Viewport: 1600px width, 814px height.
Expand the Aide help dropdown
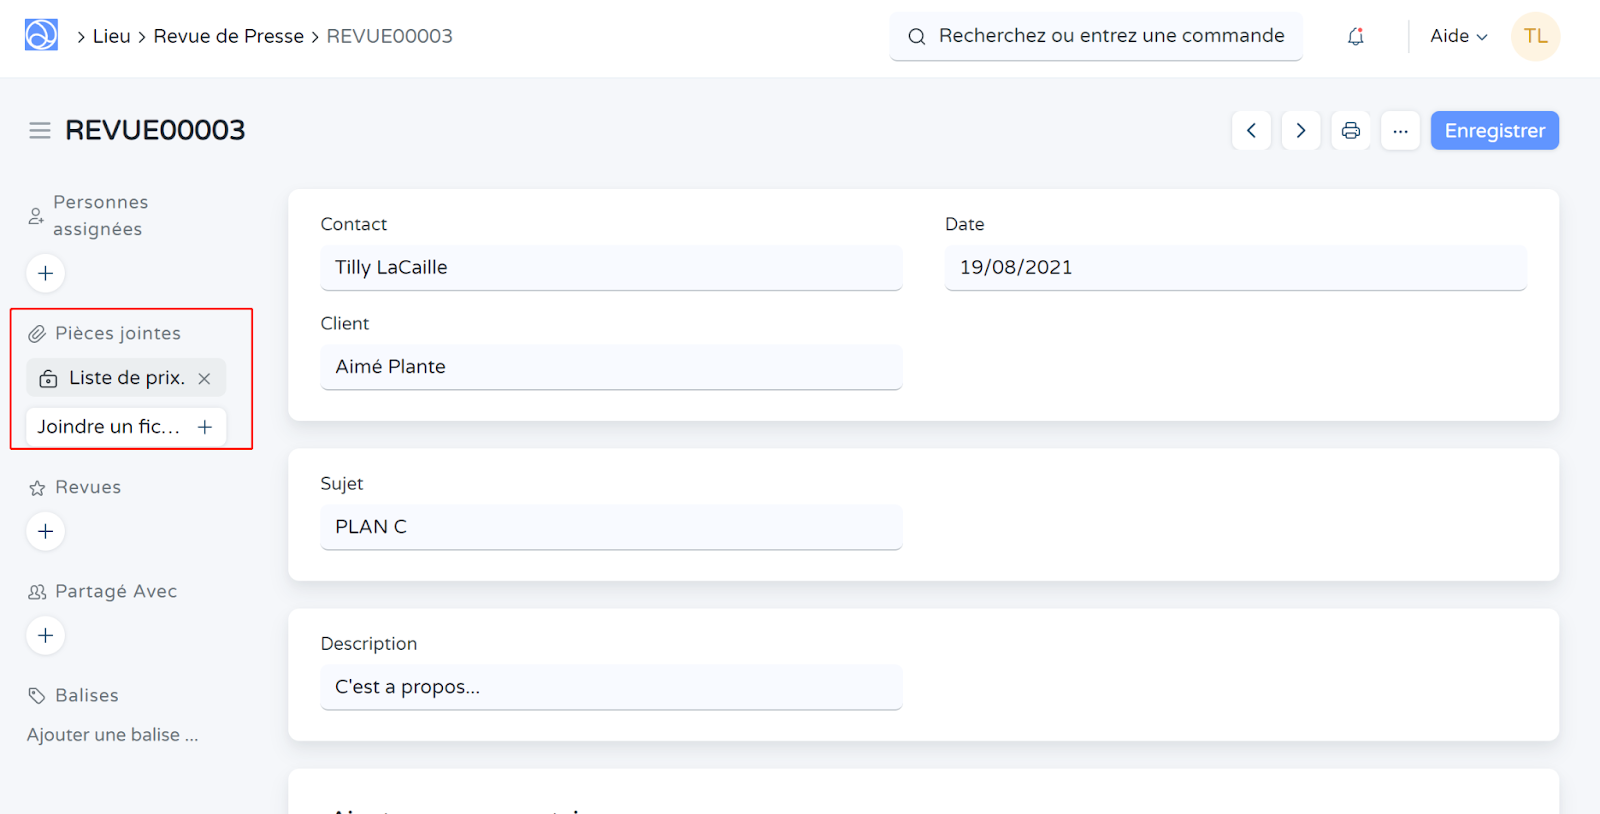(1458, 36)
